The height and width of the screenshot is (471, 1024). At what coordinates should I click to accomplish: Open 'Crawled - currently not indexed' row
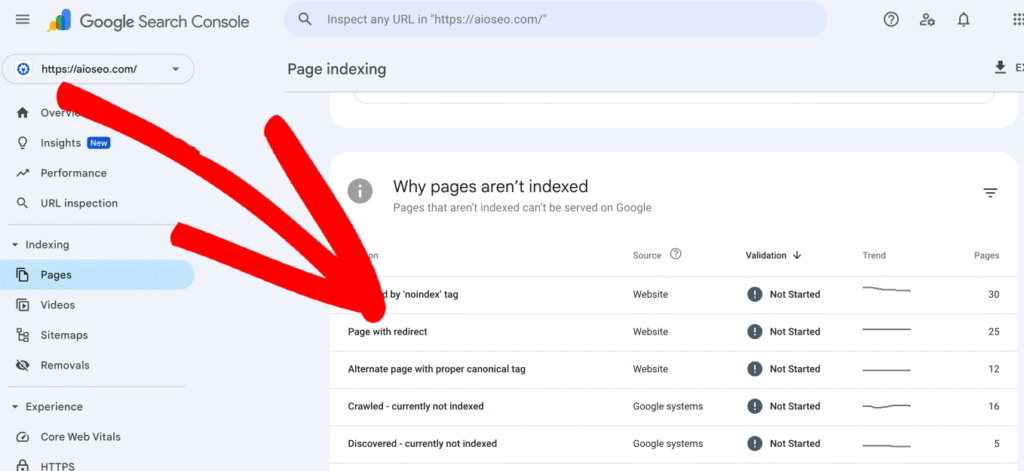coord(415,407)
